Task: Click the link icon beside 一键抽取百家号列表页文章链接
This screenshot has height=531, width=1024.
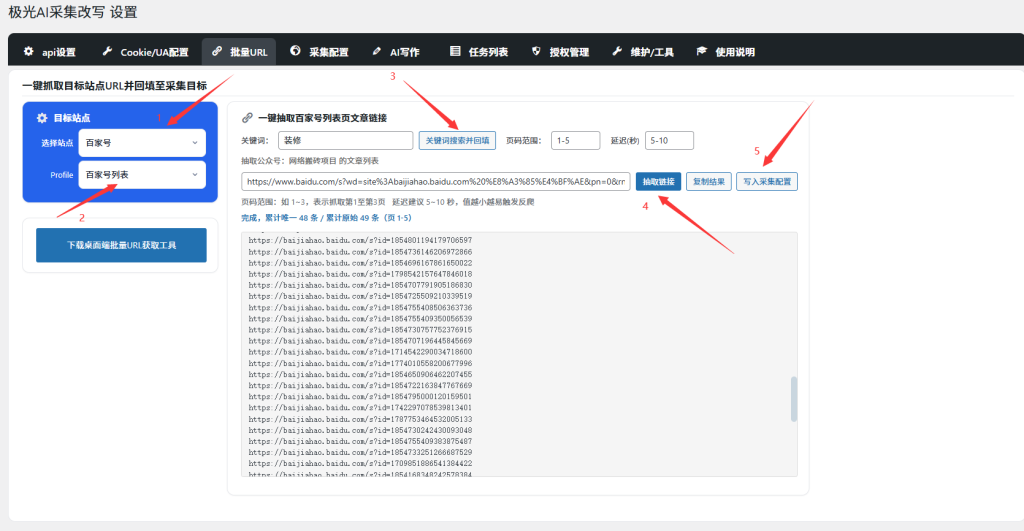Action: pos(247,118)
